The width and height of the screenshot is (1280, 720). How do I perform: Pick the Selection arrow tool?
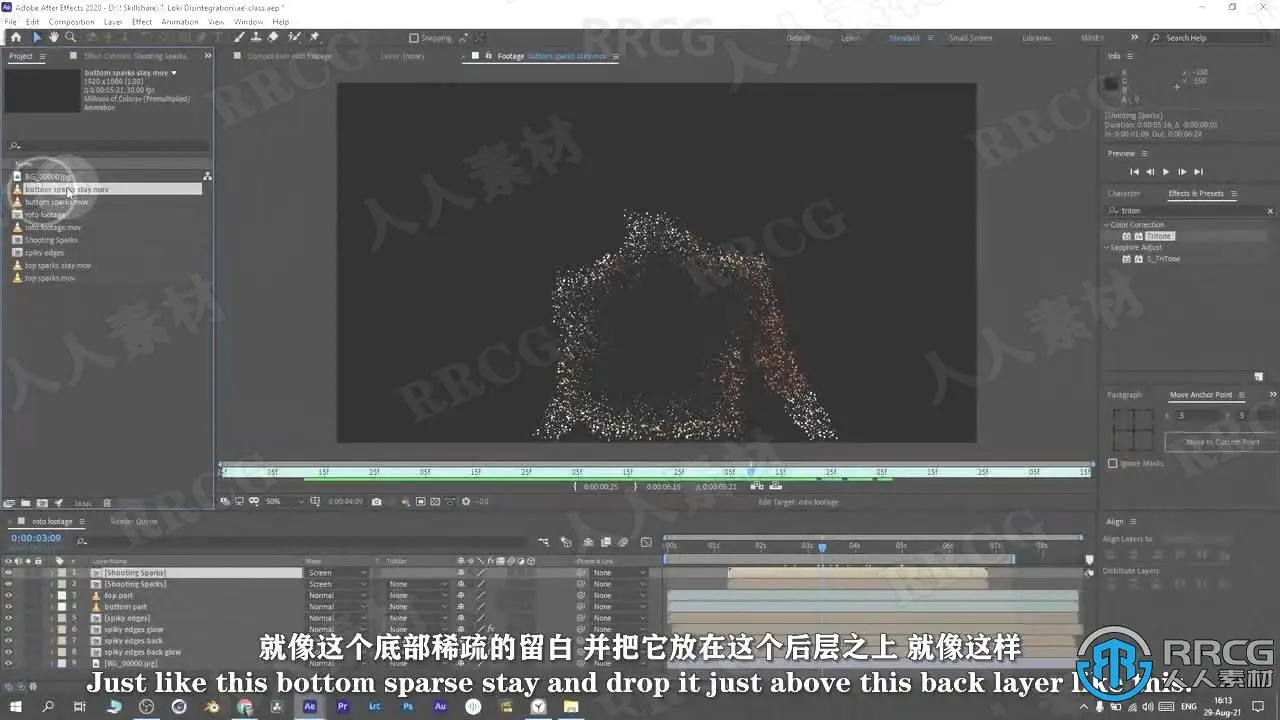pyautogui.click(x=37, y=37)
